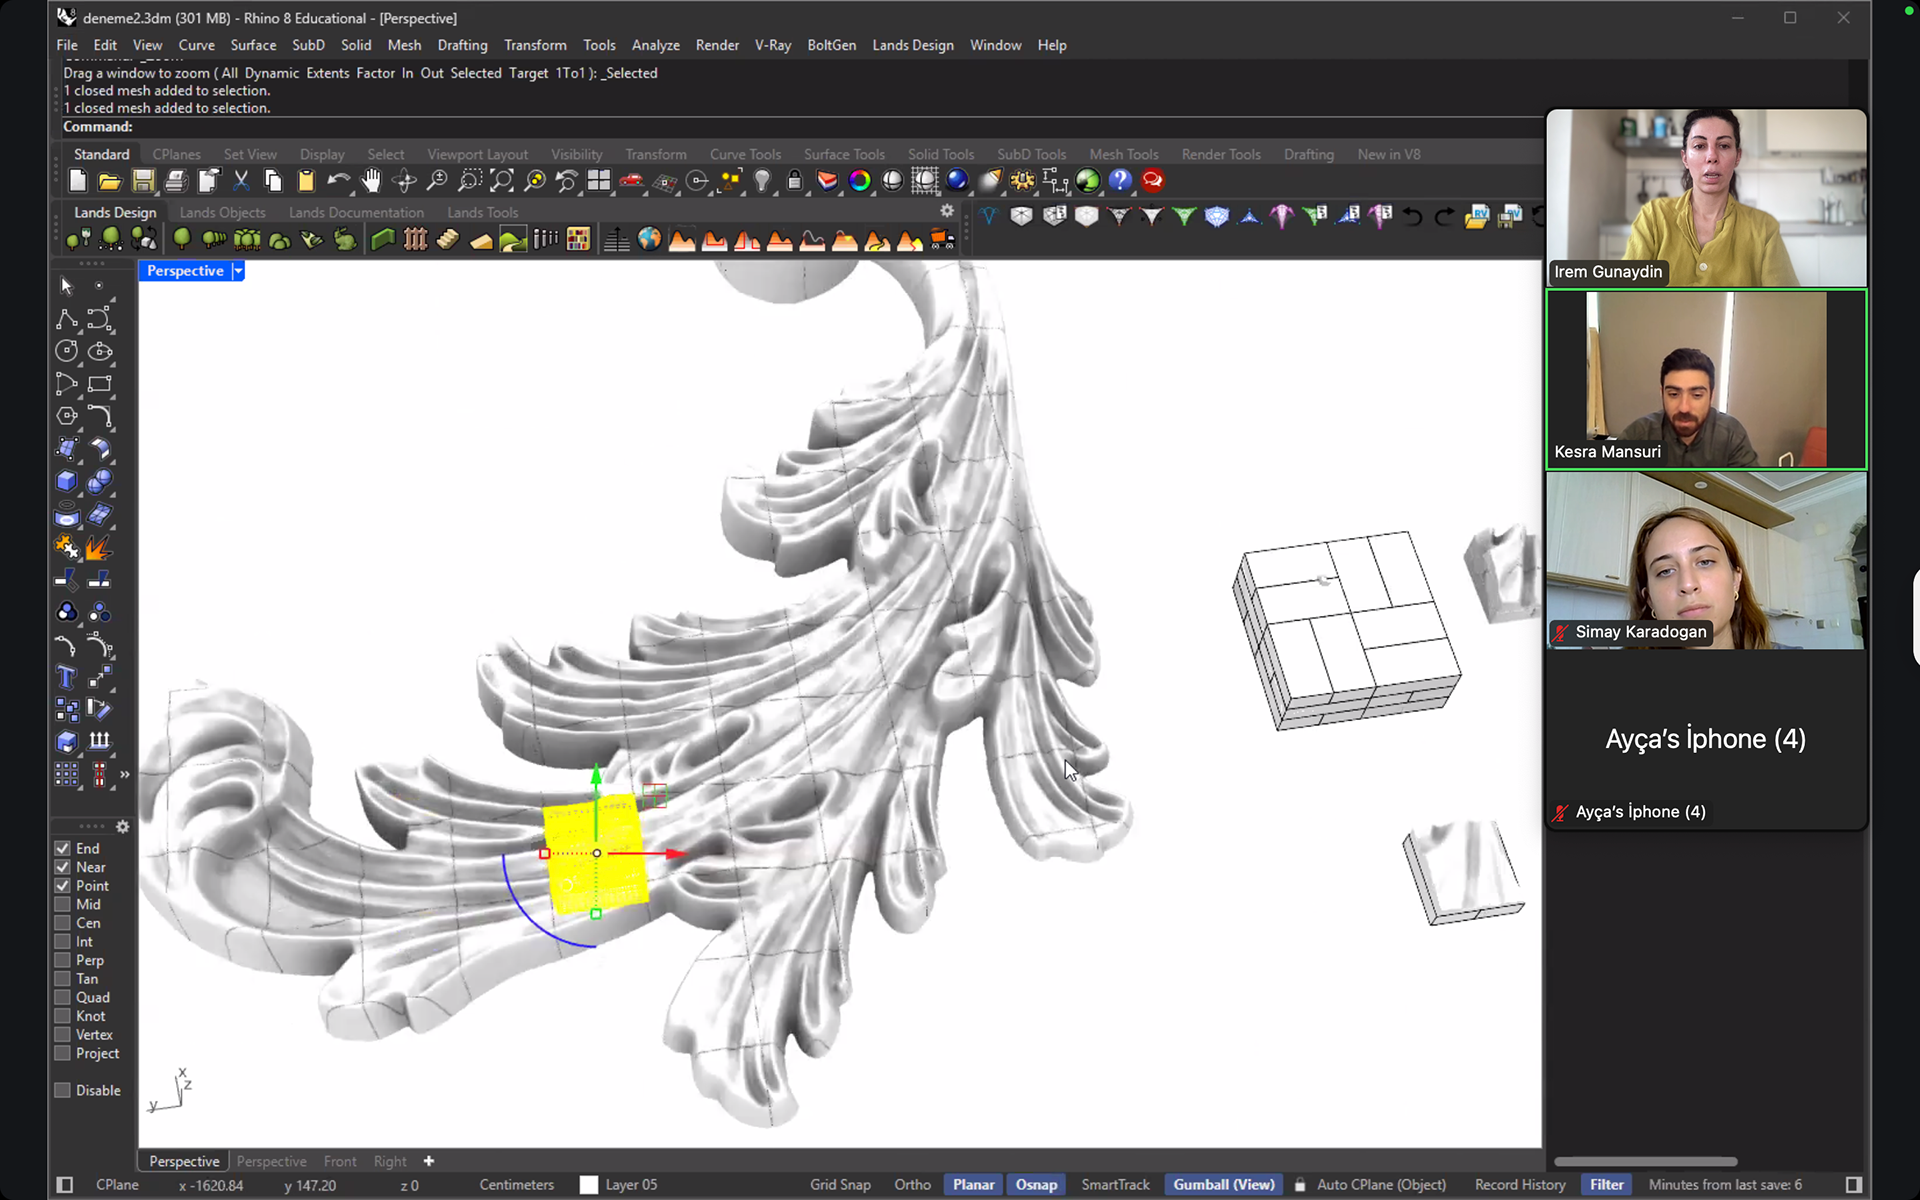This screenshot has width=1920, height=1200.
Task: Enable the Quad osnap checkbox
Action: (62, 997)
